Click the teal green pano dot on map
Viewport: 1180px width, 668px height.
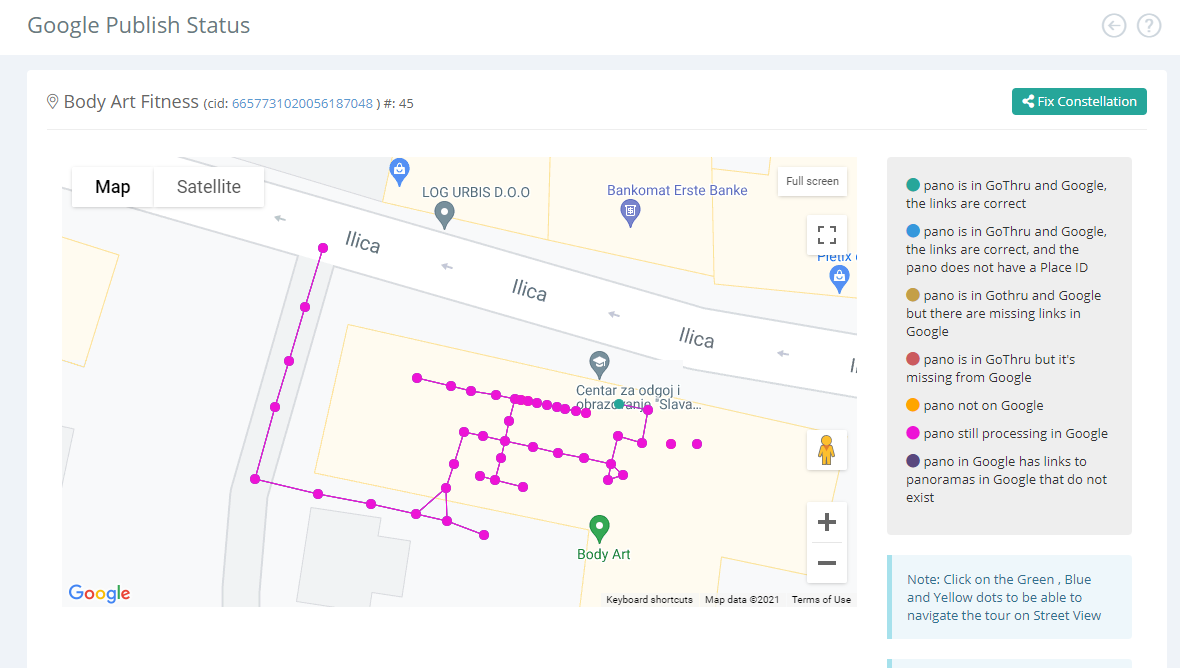click(x=619, y=404)
